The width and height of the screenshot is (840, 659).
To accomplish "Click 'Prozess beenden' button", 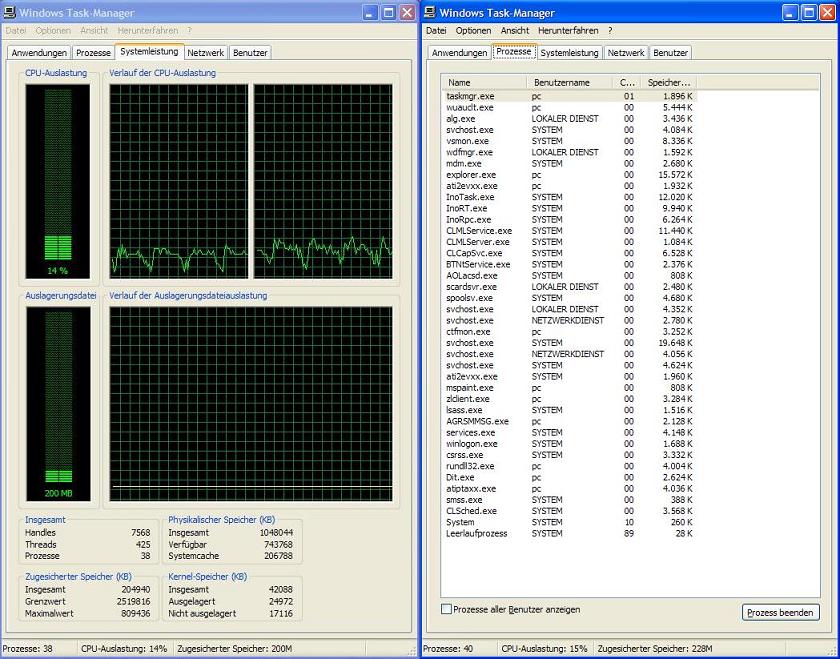I will click(781, 612).
